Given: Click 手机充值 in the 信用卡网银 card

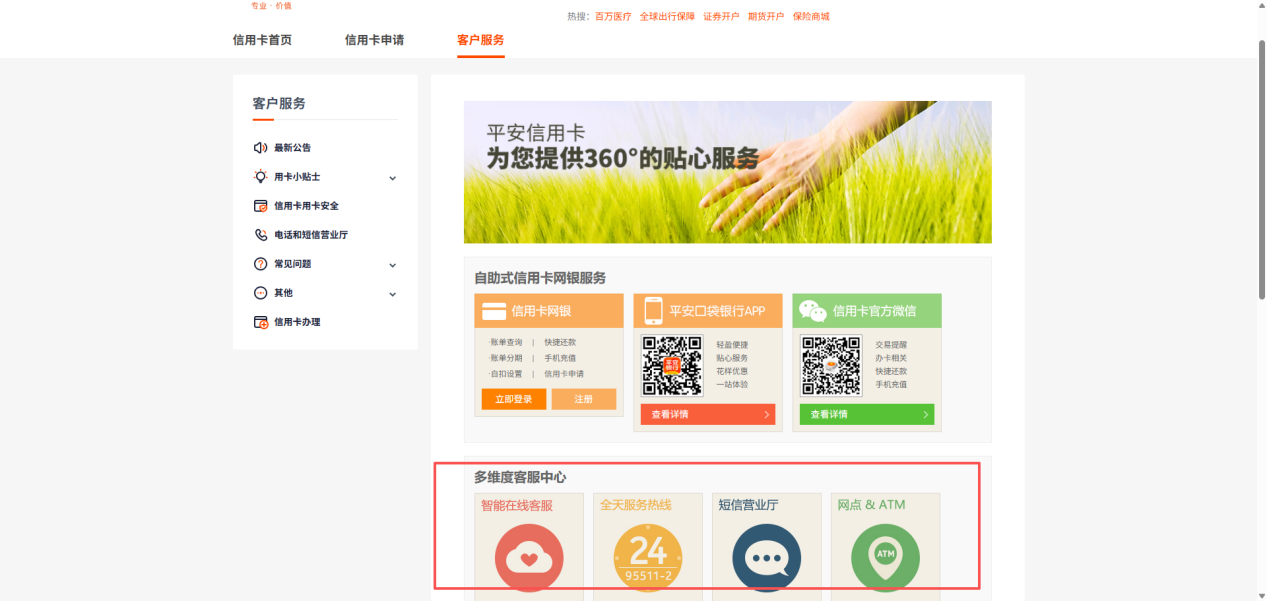Looking at the screenshot, I should coord(560,358).
